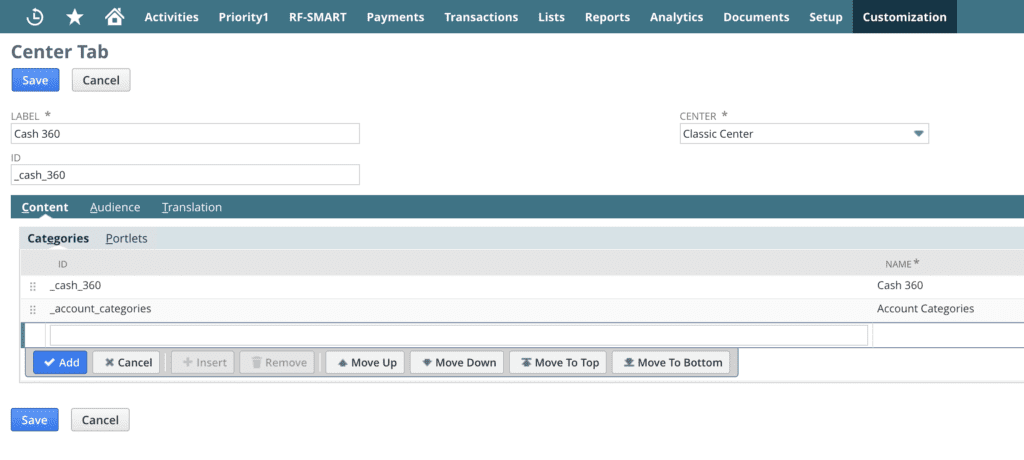The height and width of the screenshot is (460, 1024).
Task: Click the sublist Cancel button with X
Action: pyautogui.click(x=126, y=362)
